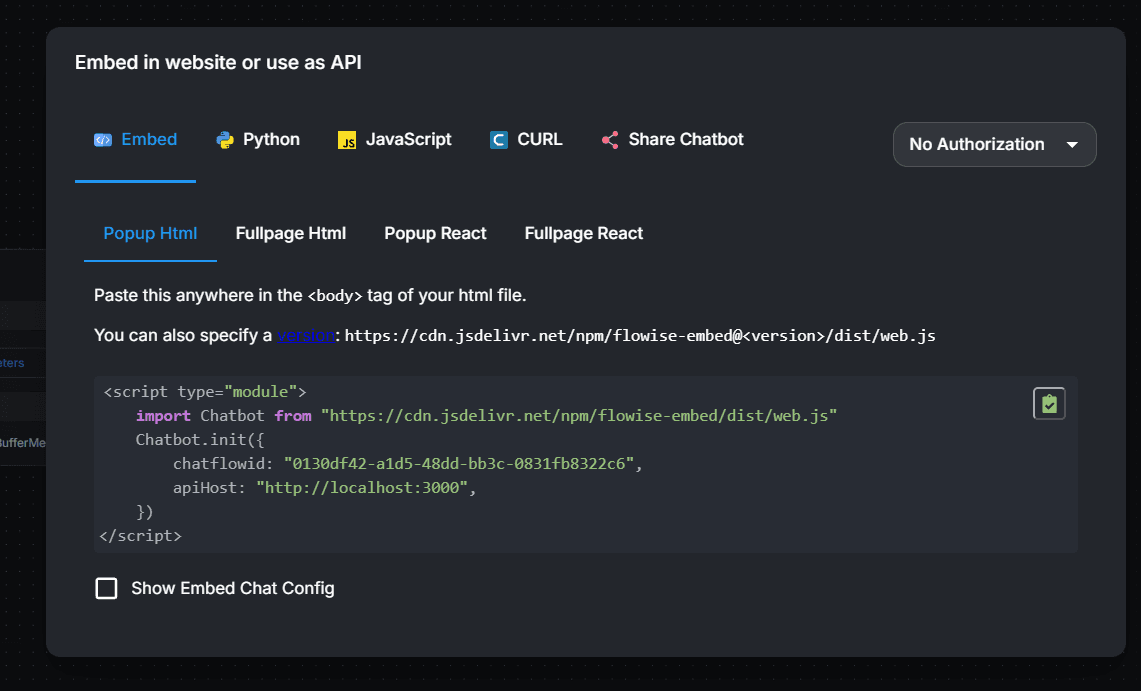This screenshot has height=691, width=1141.
Task: Click the chatflowid value 0130df42-a1d5-48dd-bb3c-0831fb8322c6
Action: coord(459,463)
